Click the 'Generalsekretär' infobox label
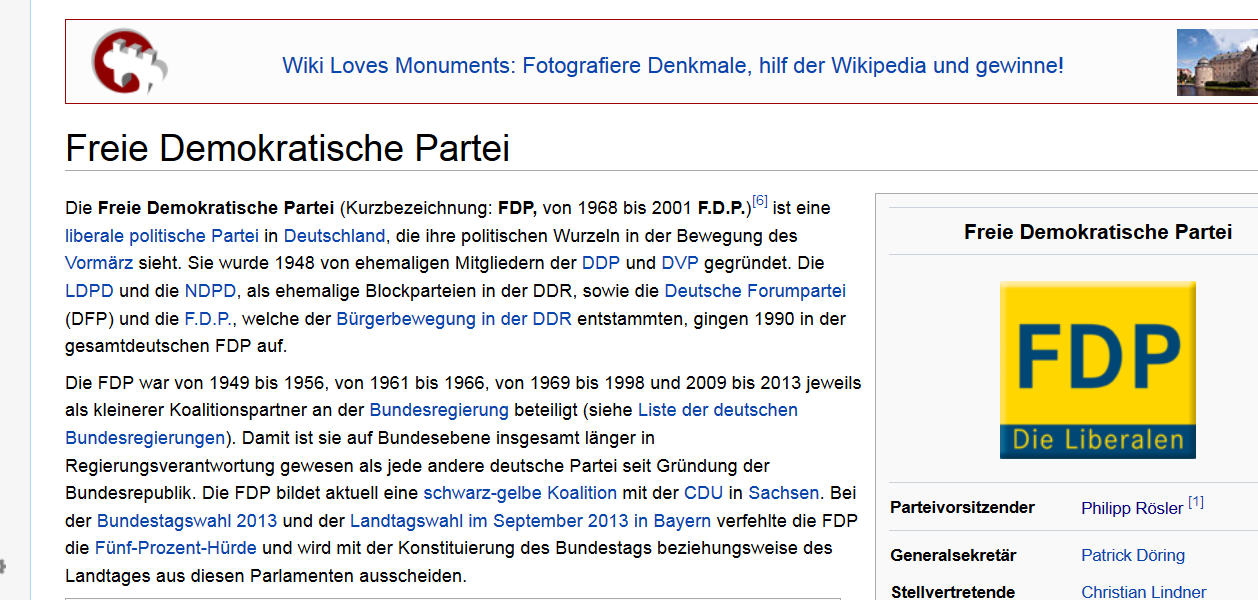 [x=951, y=555]
